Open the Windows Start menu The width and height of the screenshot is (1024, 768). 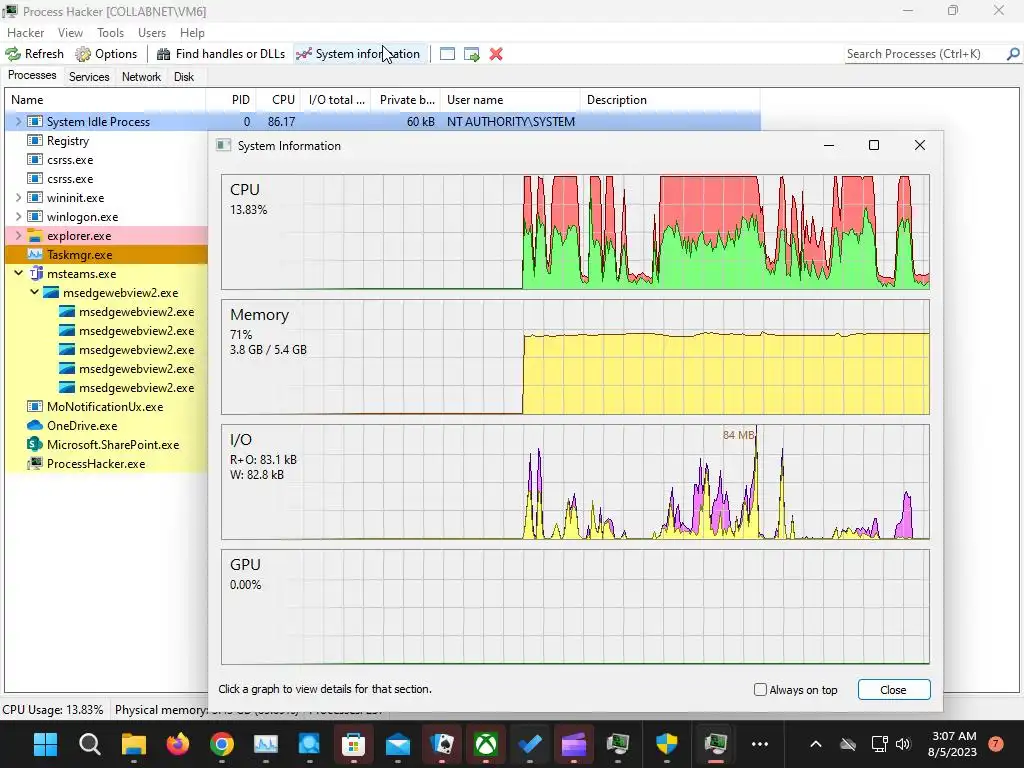pyautogui.click(x=46, y=744)
